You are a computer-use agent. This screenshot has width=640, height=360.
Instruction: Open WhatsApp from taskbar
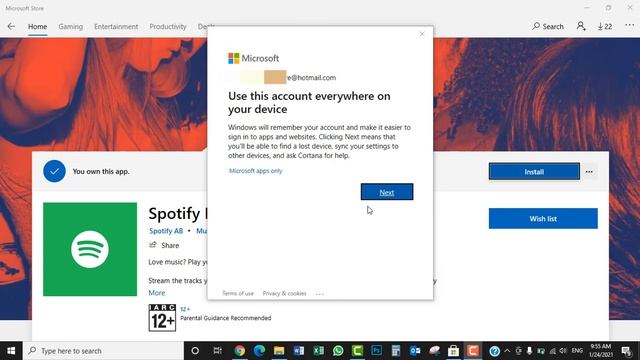click(x=338, y=351)
